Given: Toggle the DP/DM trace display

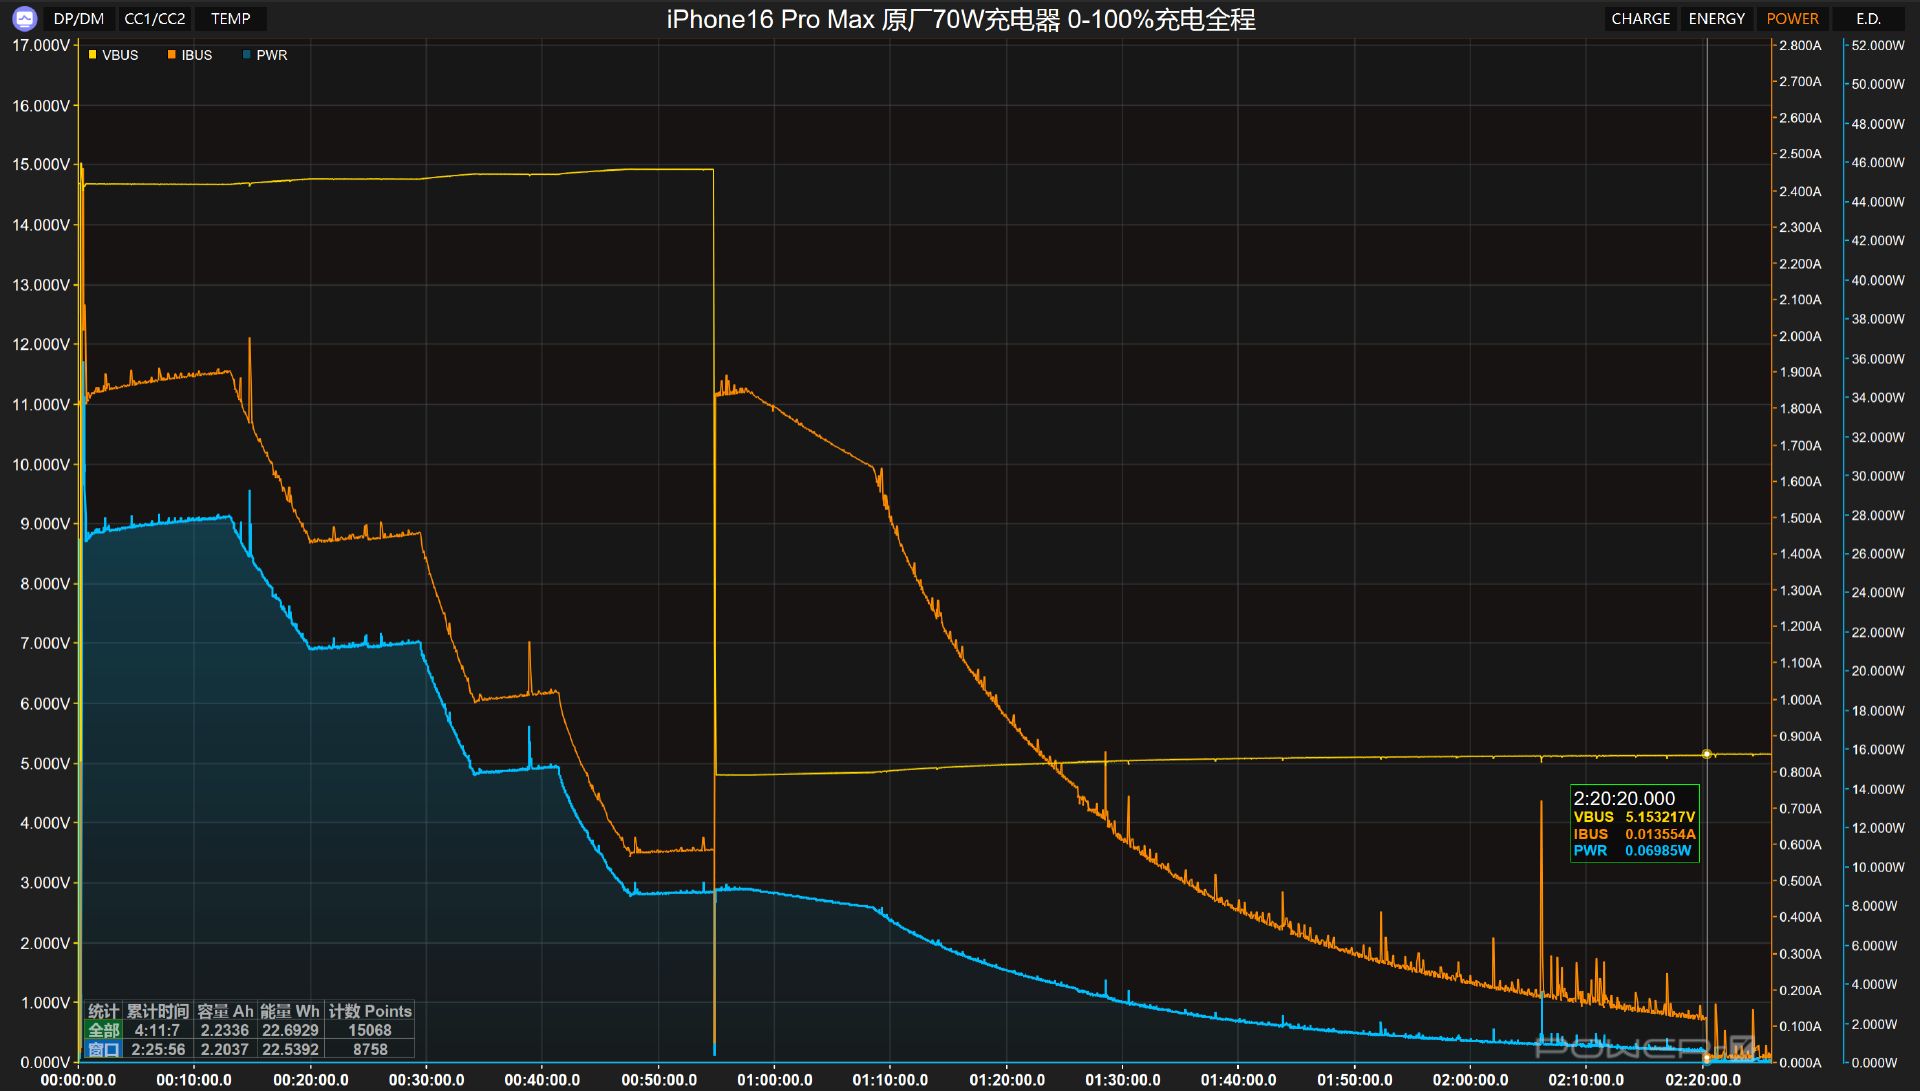Looking at the screenshot, I should (x=79, y=19).
